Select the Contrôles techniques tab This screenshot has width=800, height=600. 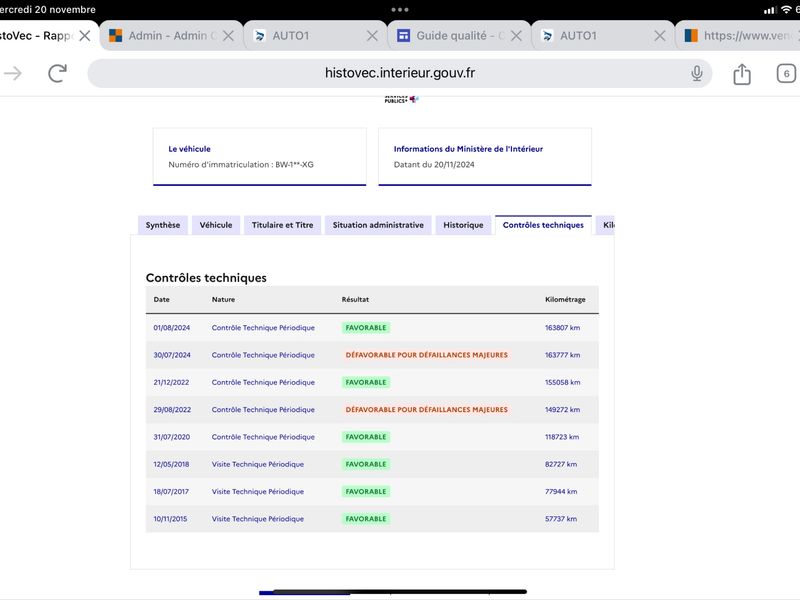tap(543, 225)
